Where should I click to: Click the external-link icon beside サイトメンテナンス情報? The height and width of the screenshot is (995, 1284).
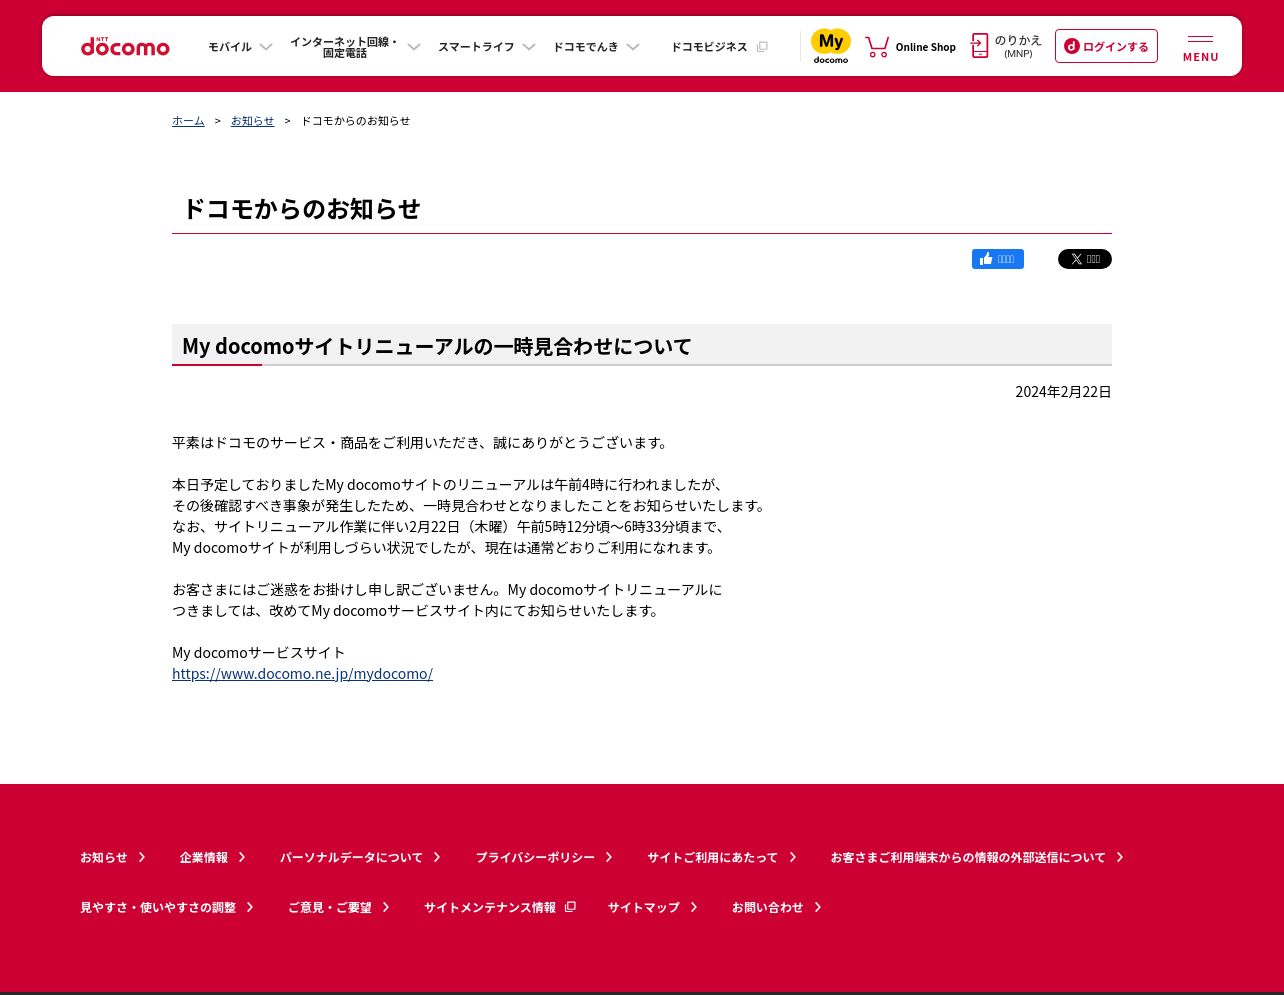click(570, 907)
